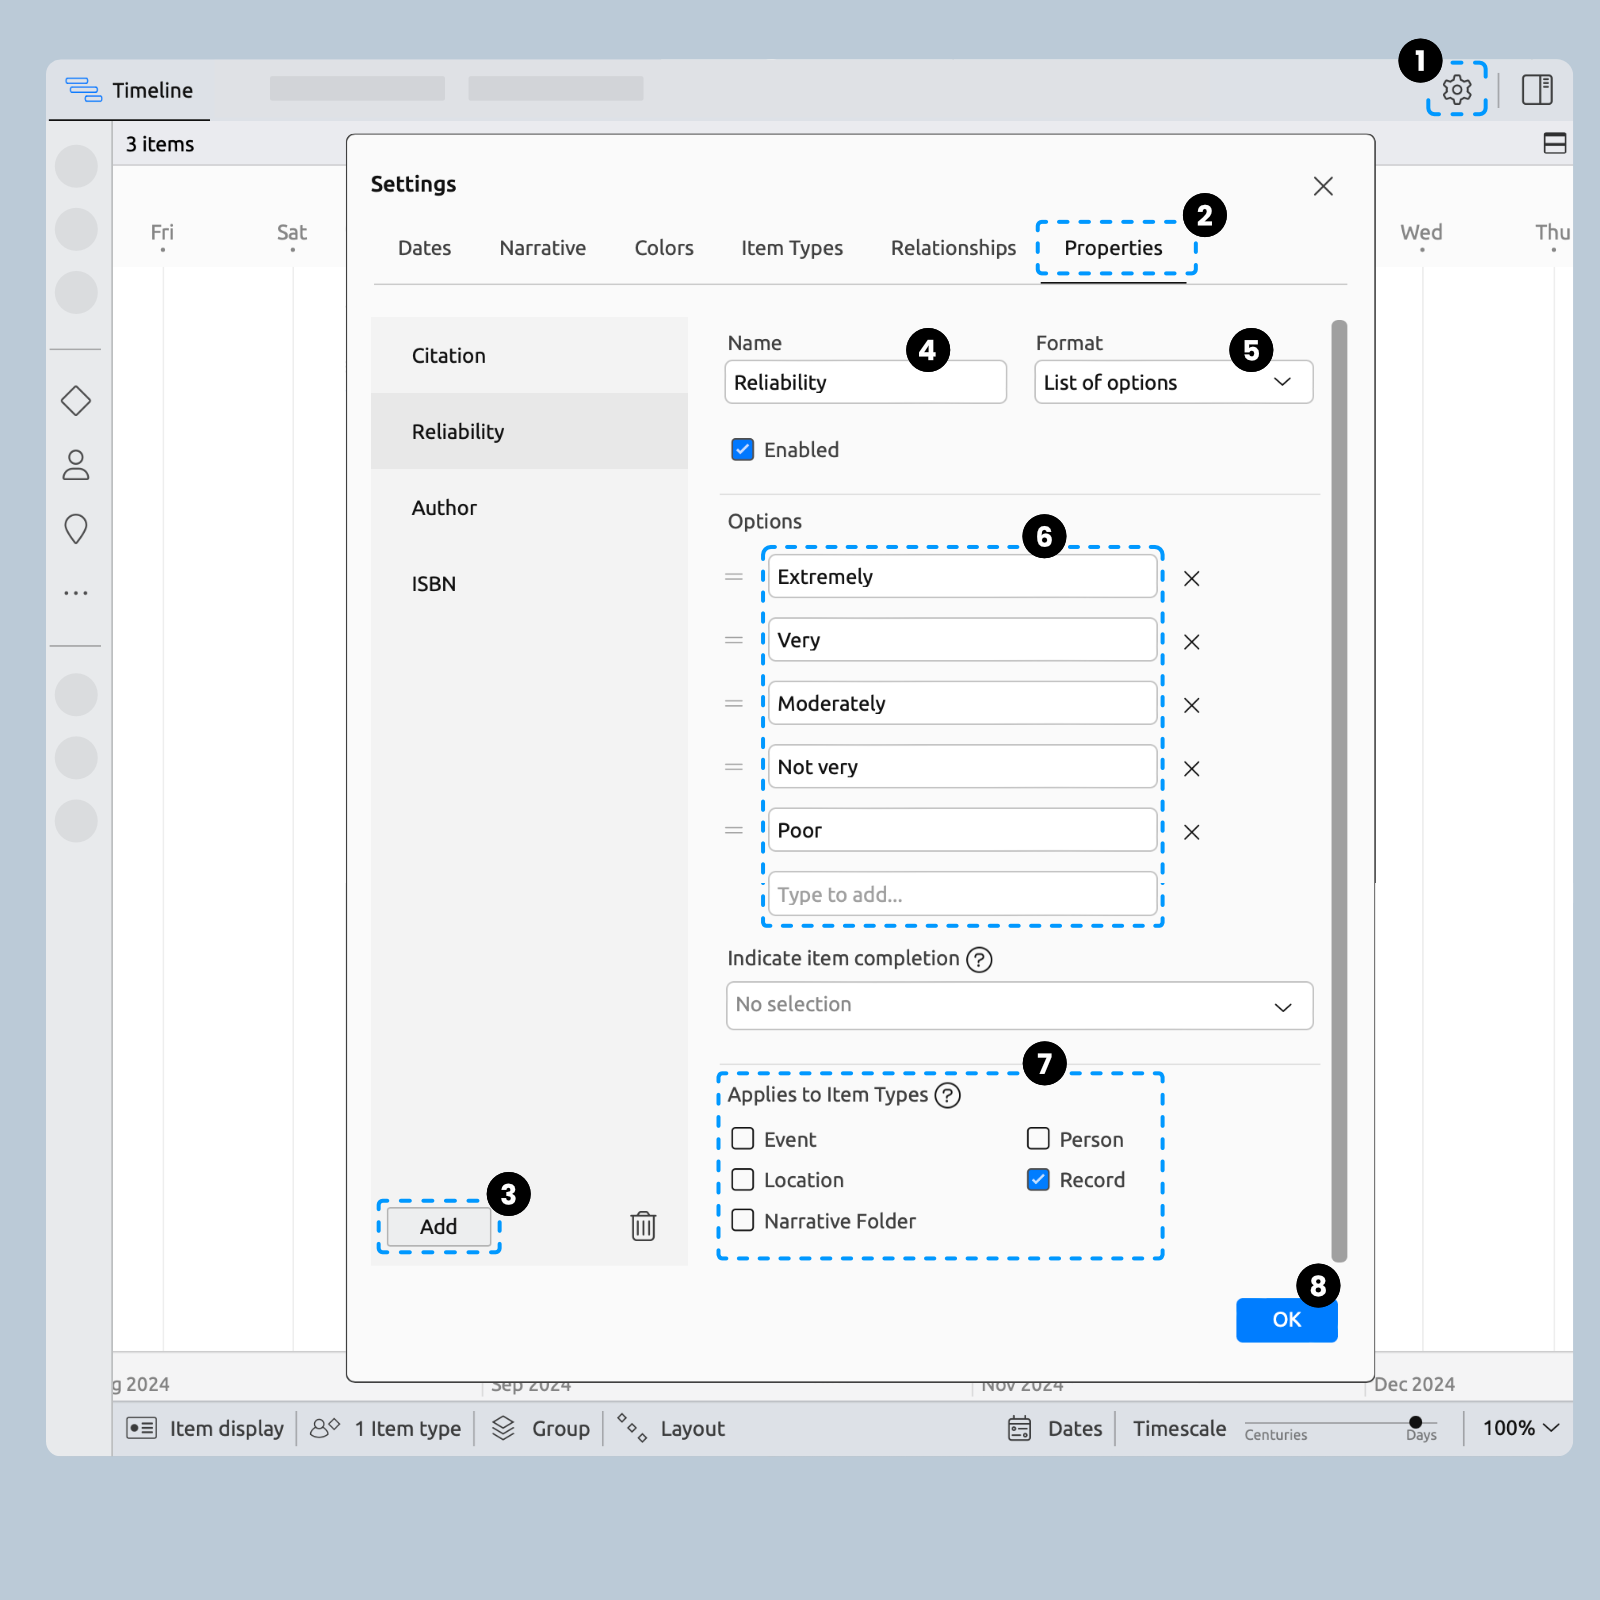The image size is (1600, 1600).
Task: Switch to the Dates tab
Action: (x=424, y=248)
